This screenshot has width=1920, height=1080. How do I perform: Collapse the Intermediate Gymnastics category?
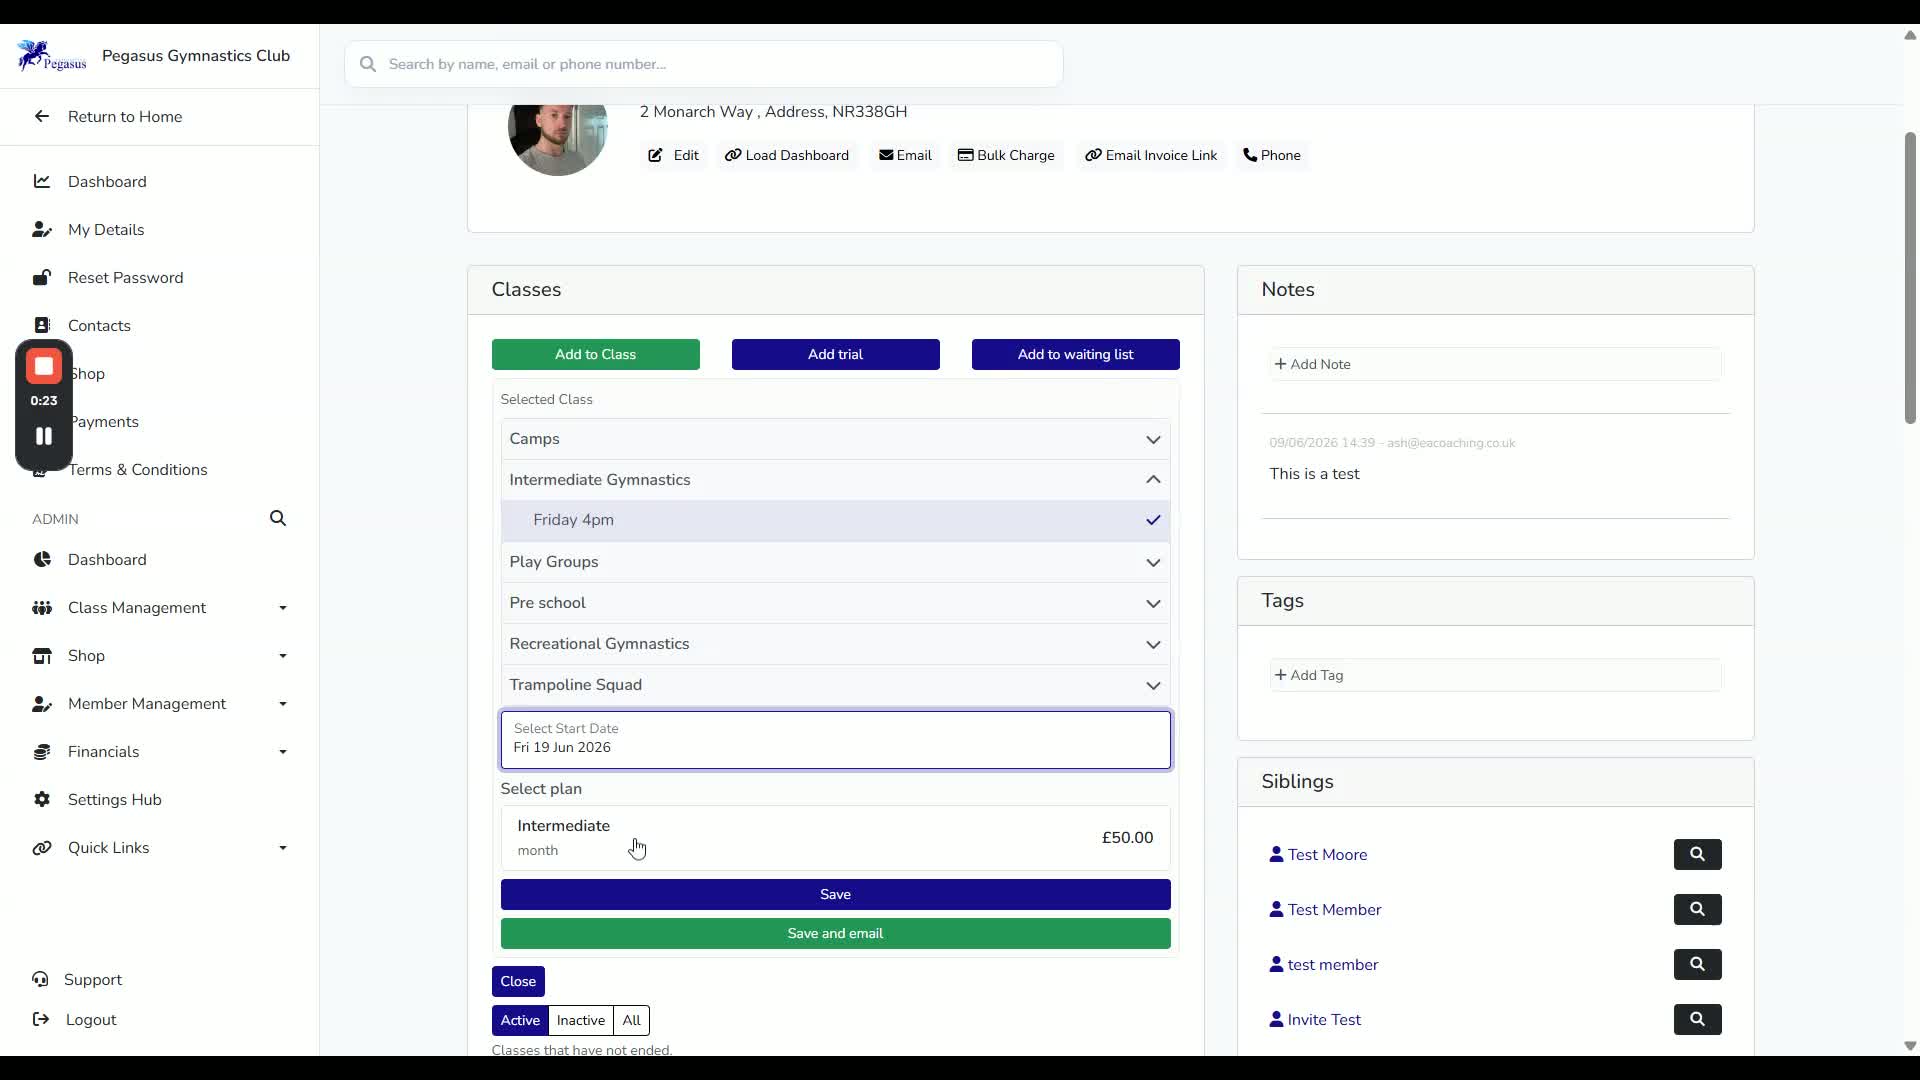coord(835,480)
